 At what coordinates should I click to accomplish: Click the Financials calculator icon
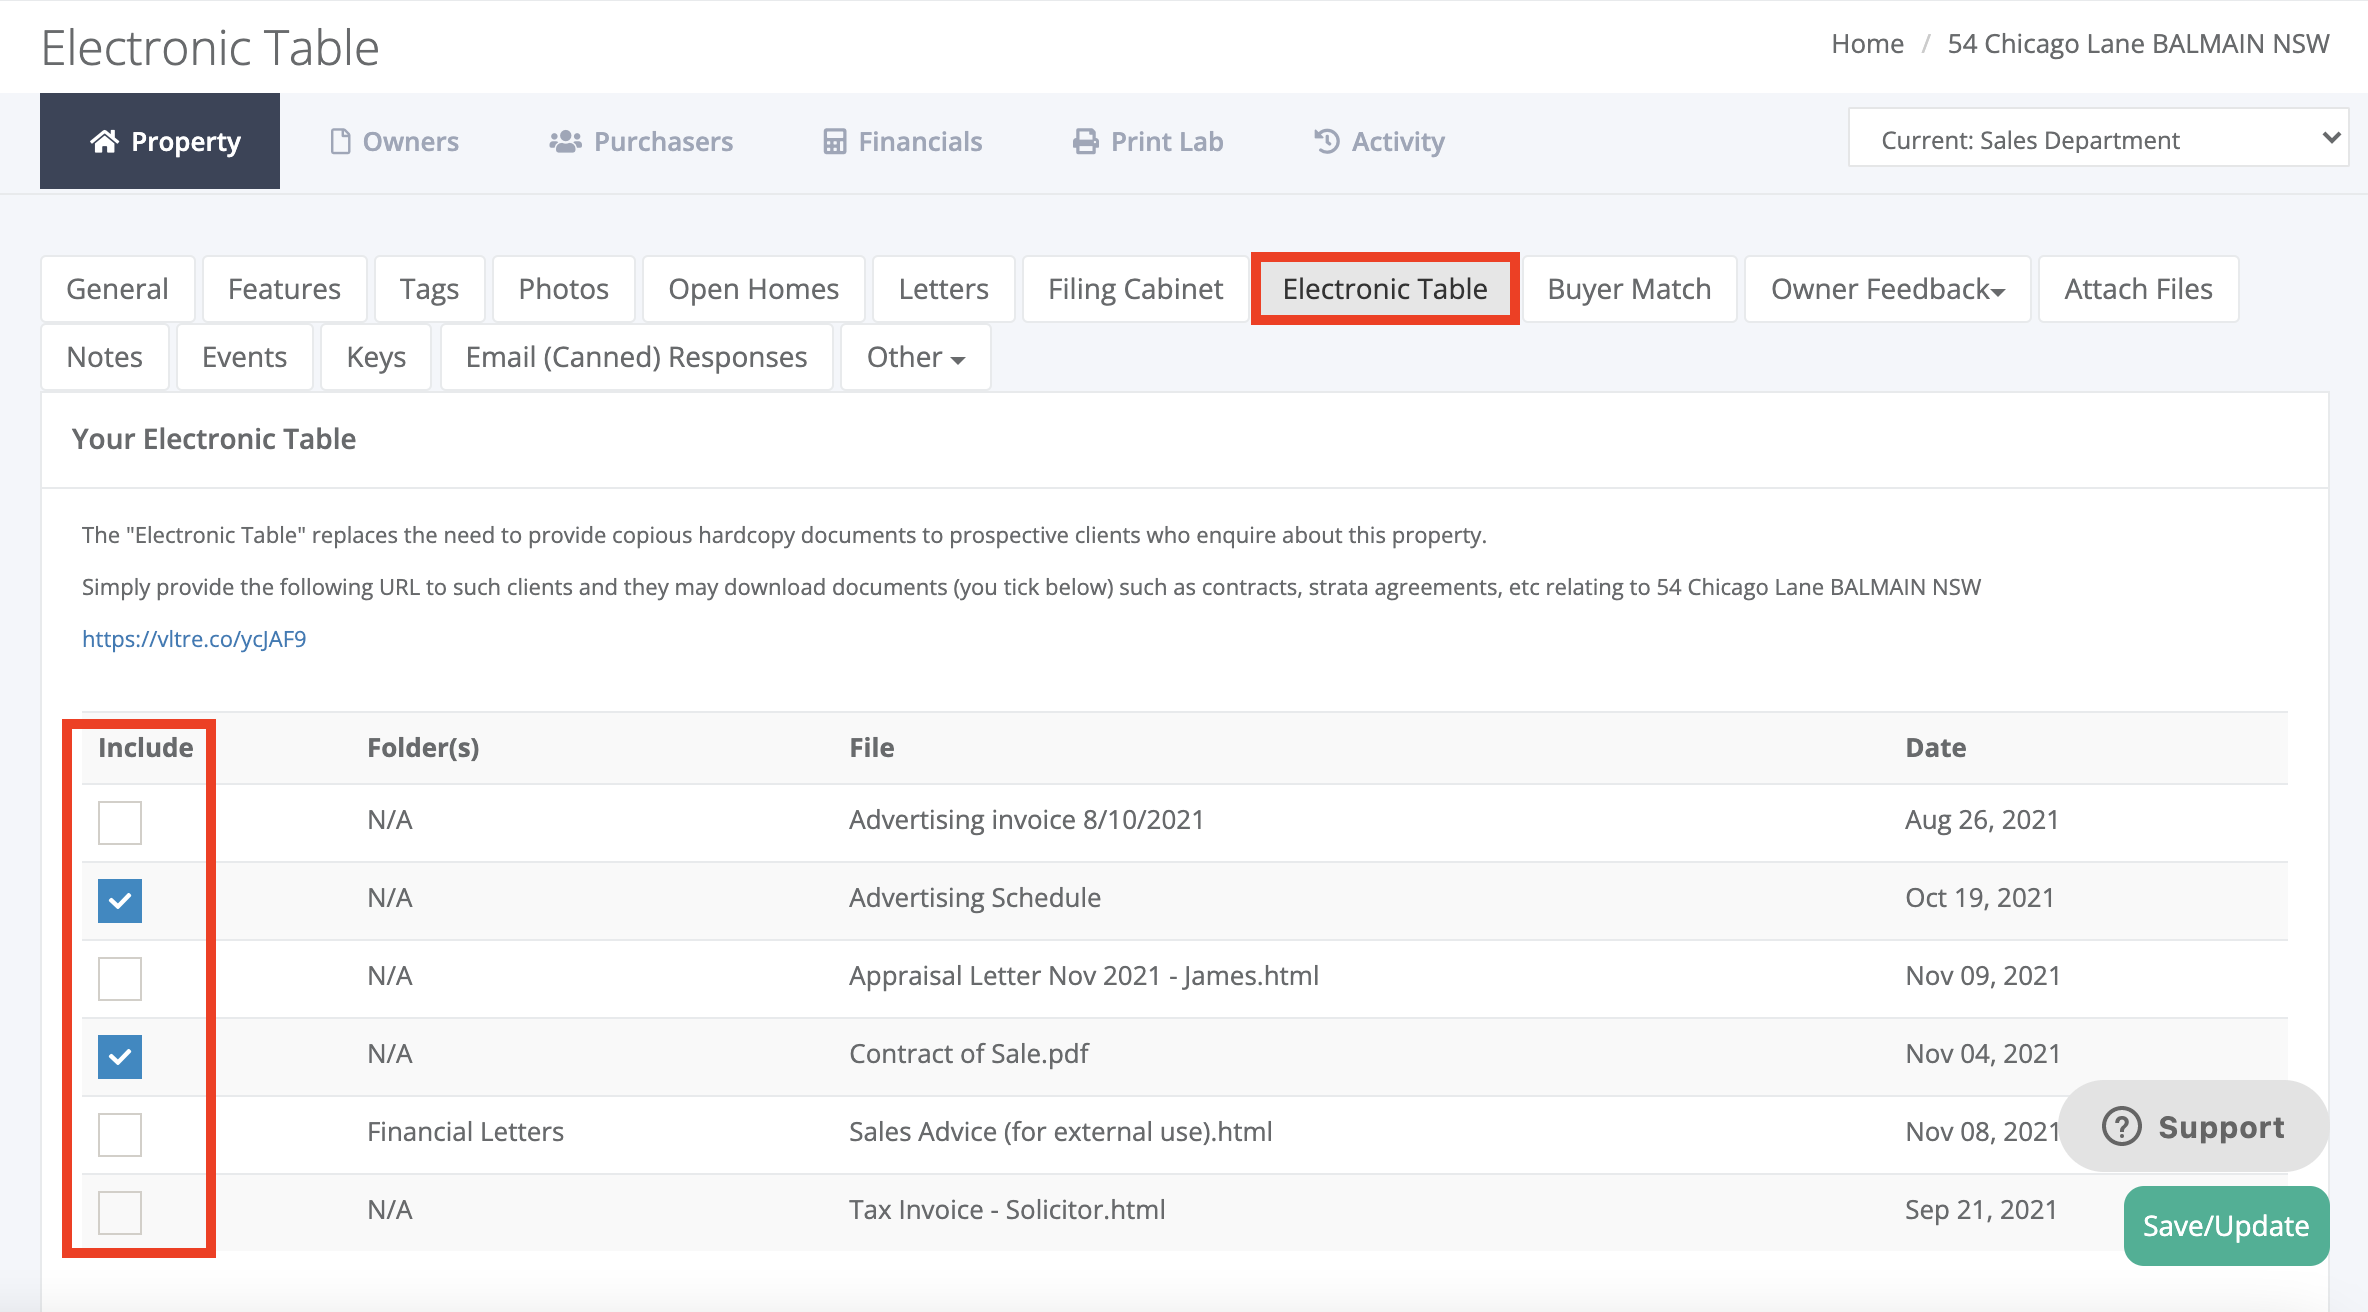(x=834, y=142)
